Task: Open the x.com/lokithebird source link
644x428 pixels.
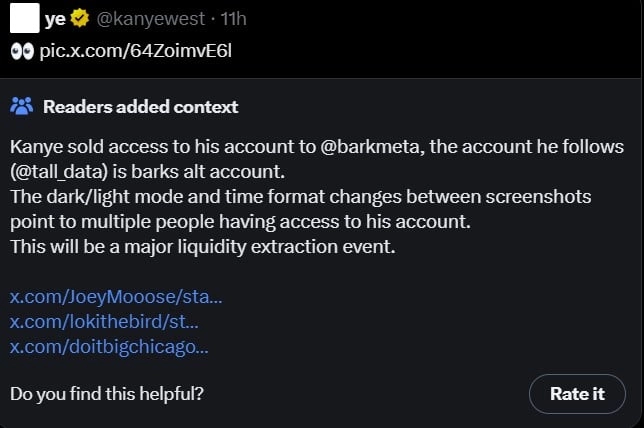Action: tap(104, 322)
